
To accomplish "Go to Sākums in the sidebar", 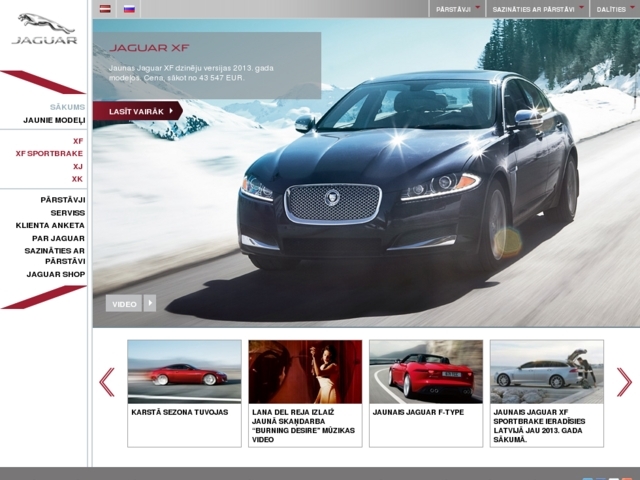I will point(67,107).
